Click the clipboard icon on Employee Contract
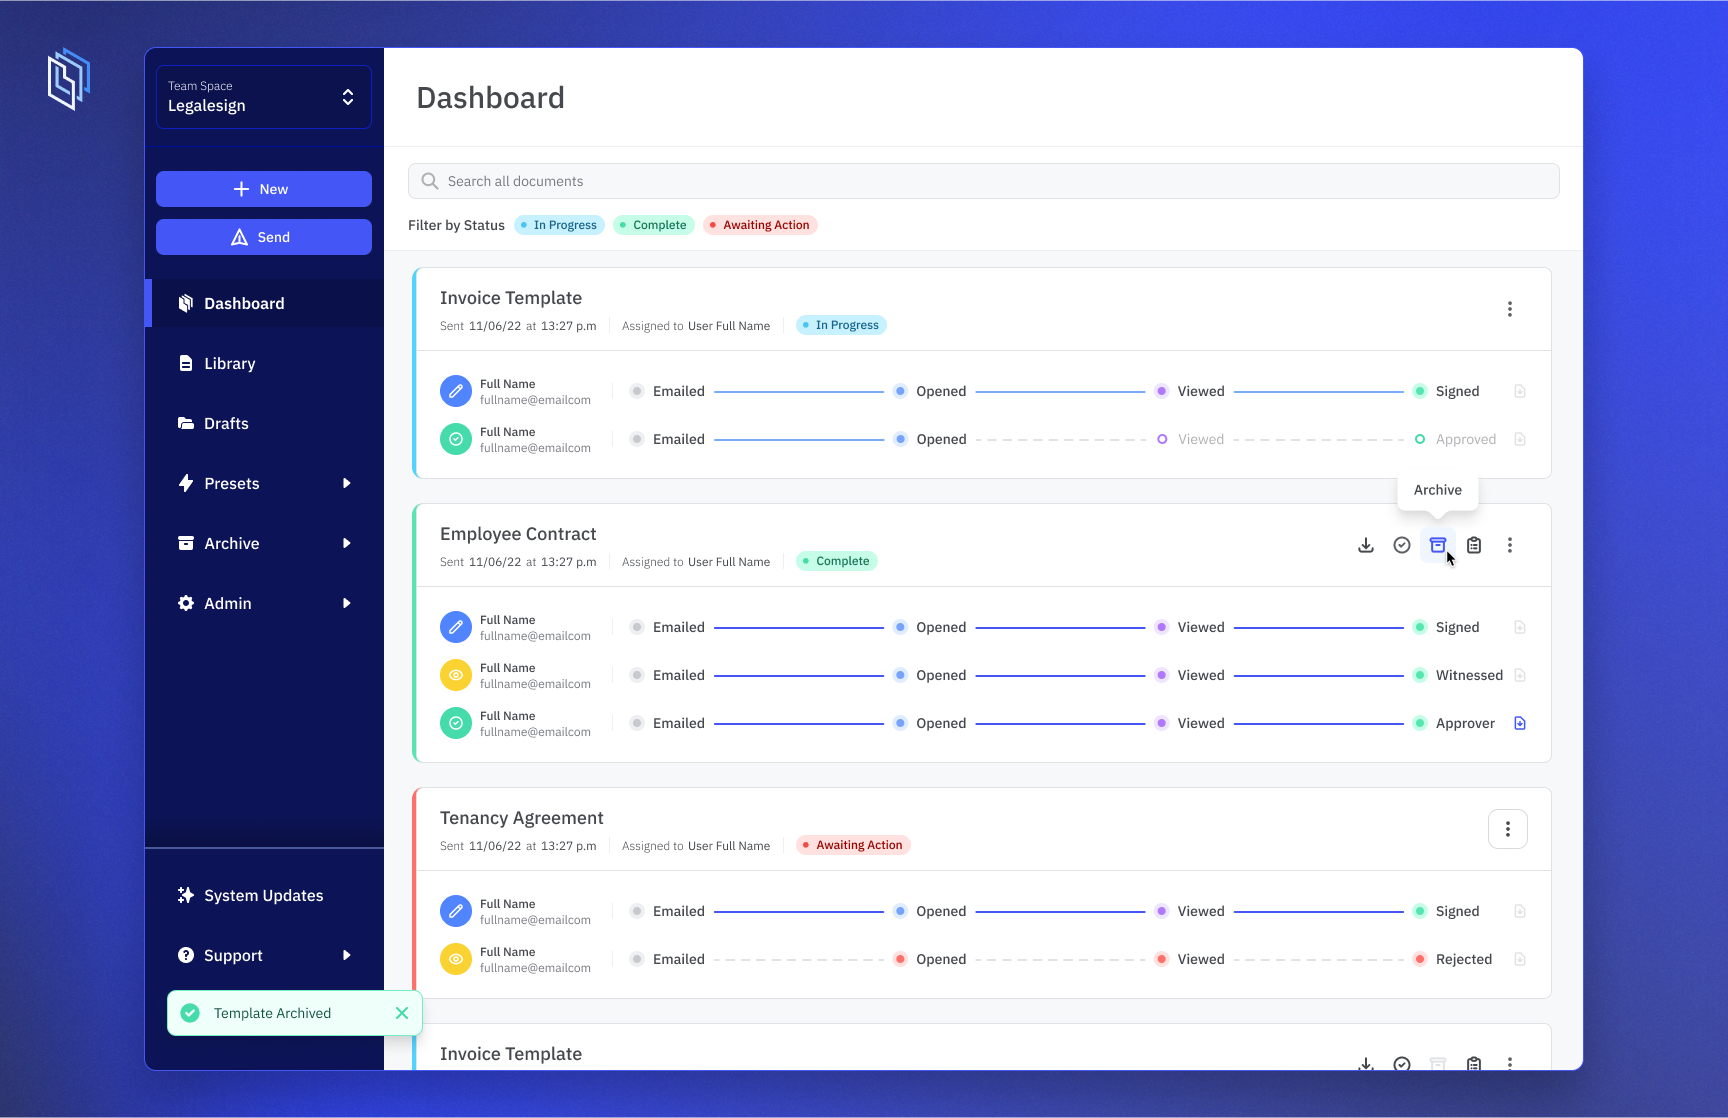Viewport: 1728px width, 1118px height. click(x=1474, y=545)
